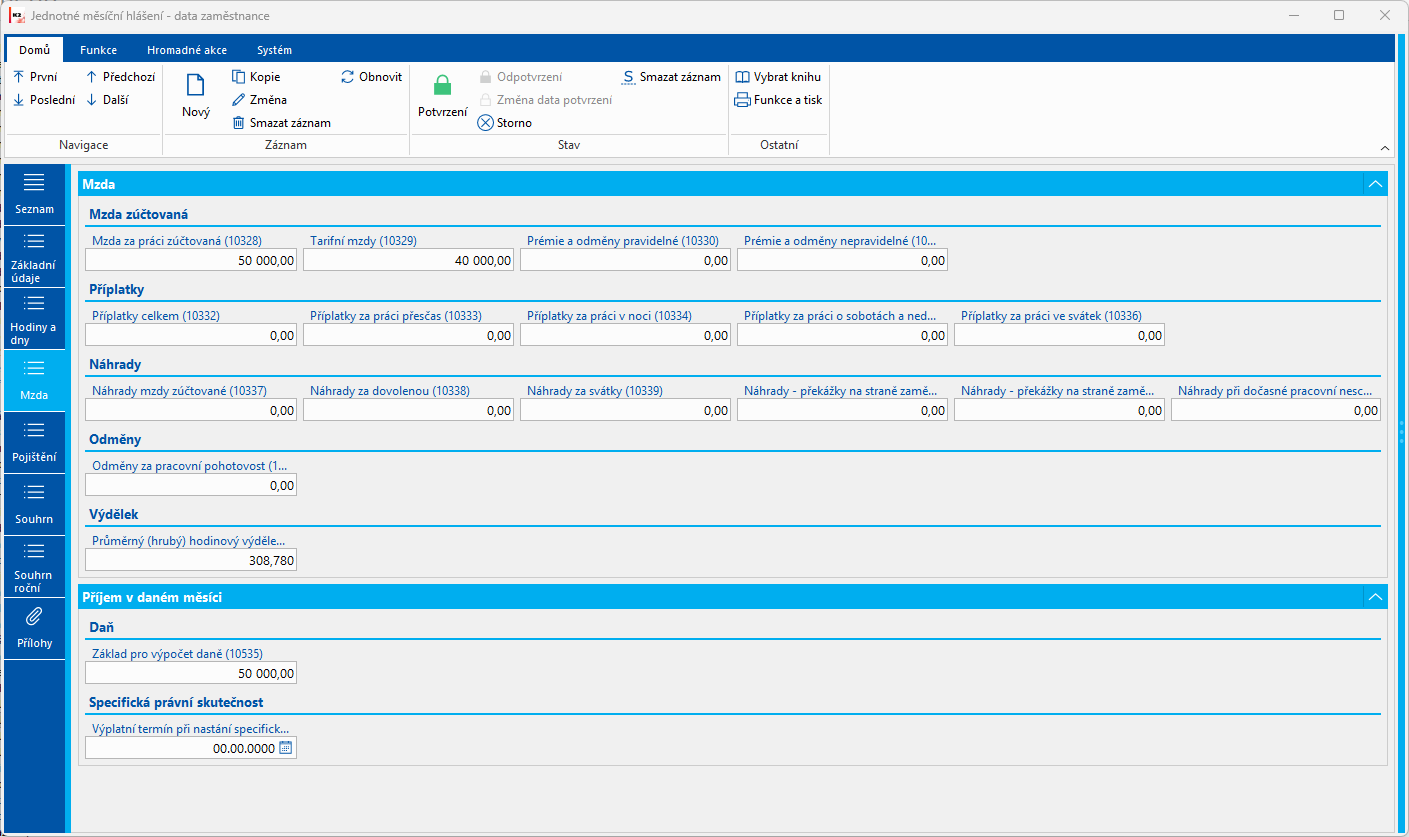
Task: Switch to the Domů ribbon tab
Action: click(34, 50)
